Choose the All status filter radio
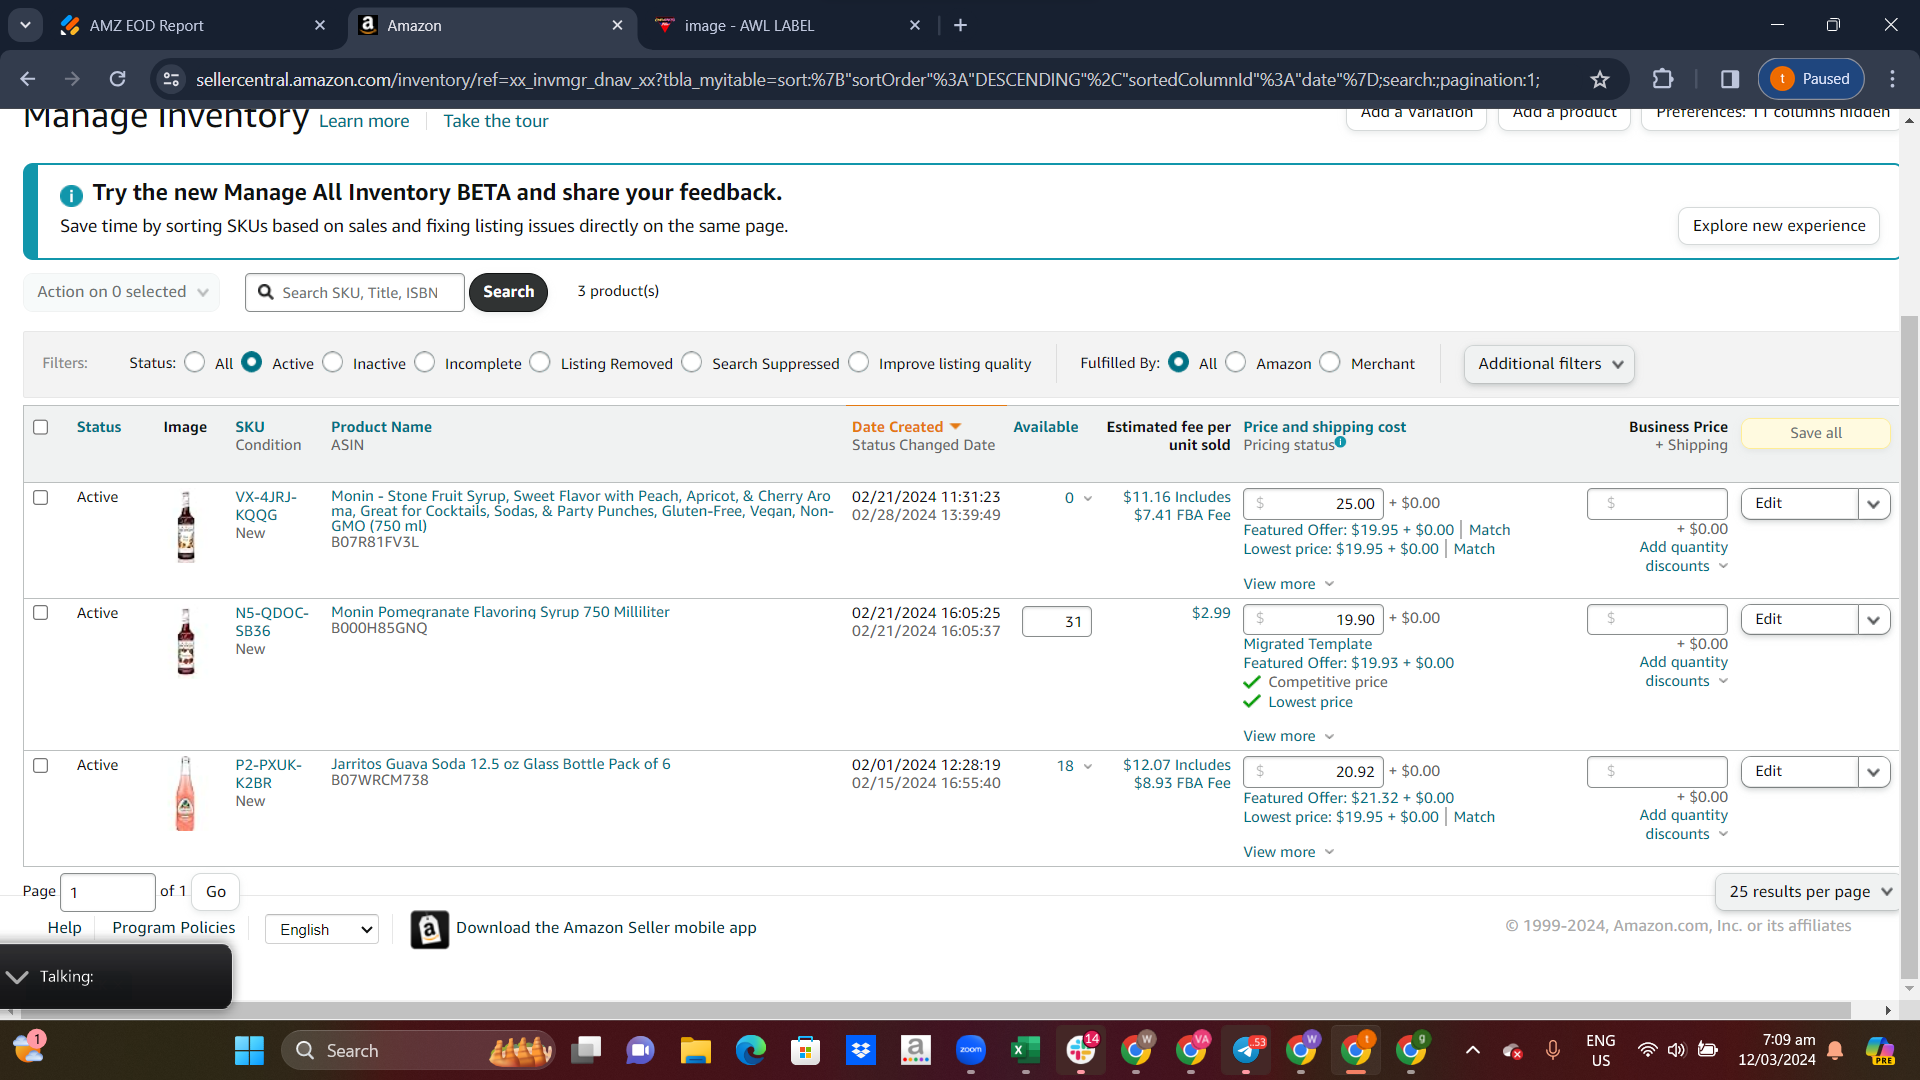 (x=195, y=362)
